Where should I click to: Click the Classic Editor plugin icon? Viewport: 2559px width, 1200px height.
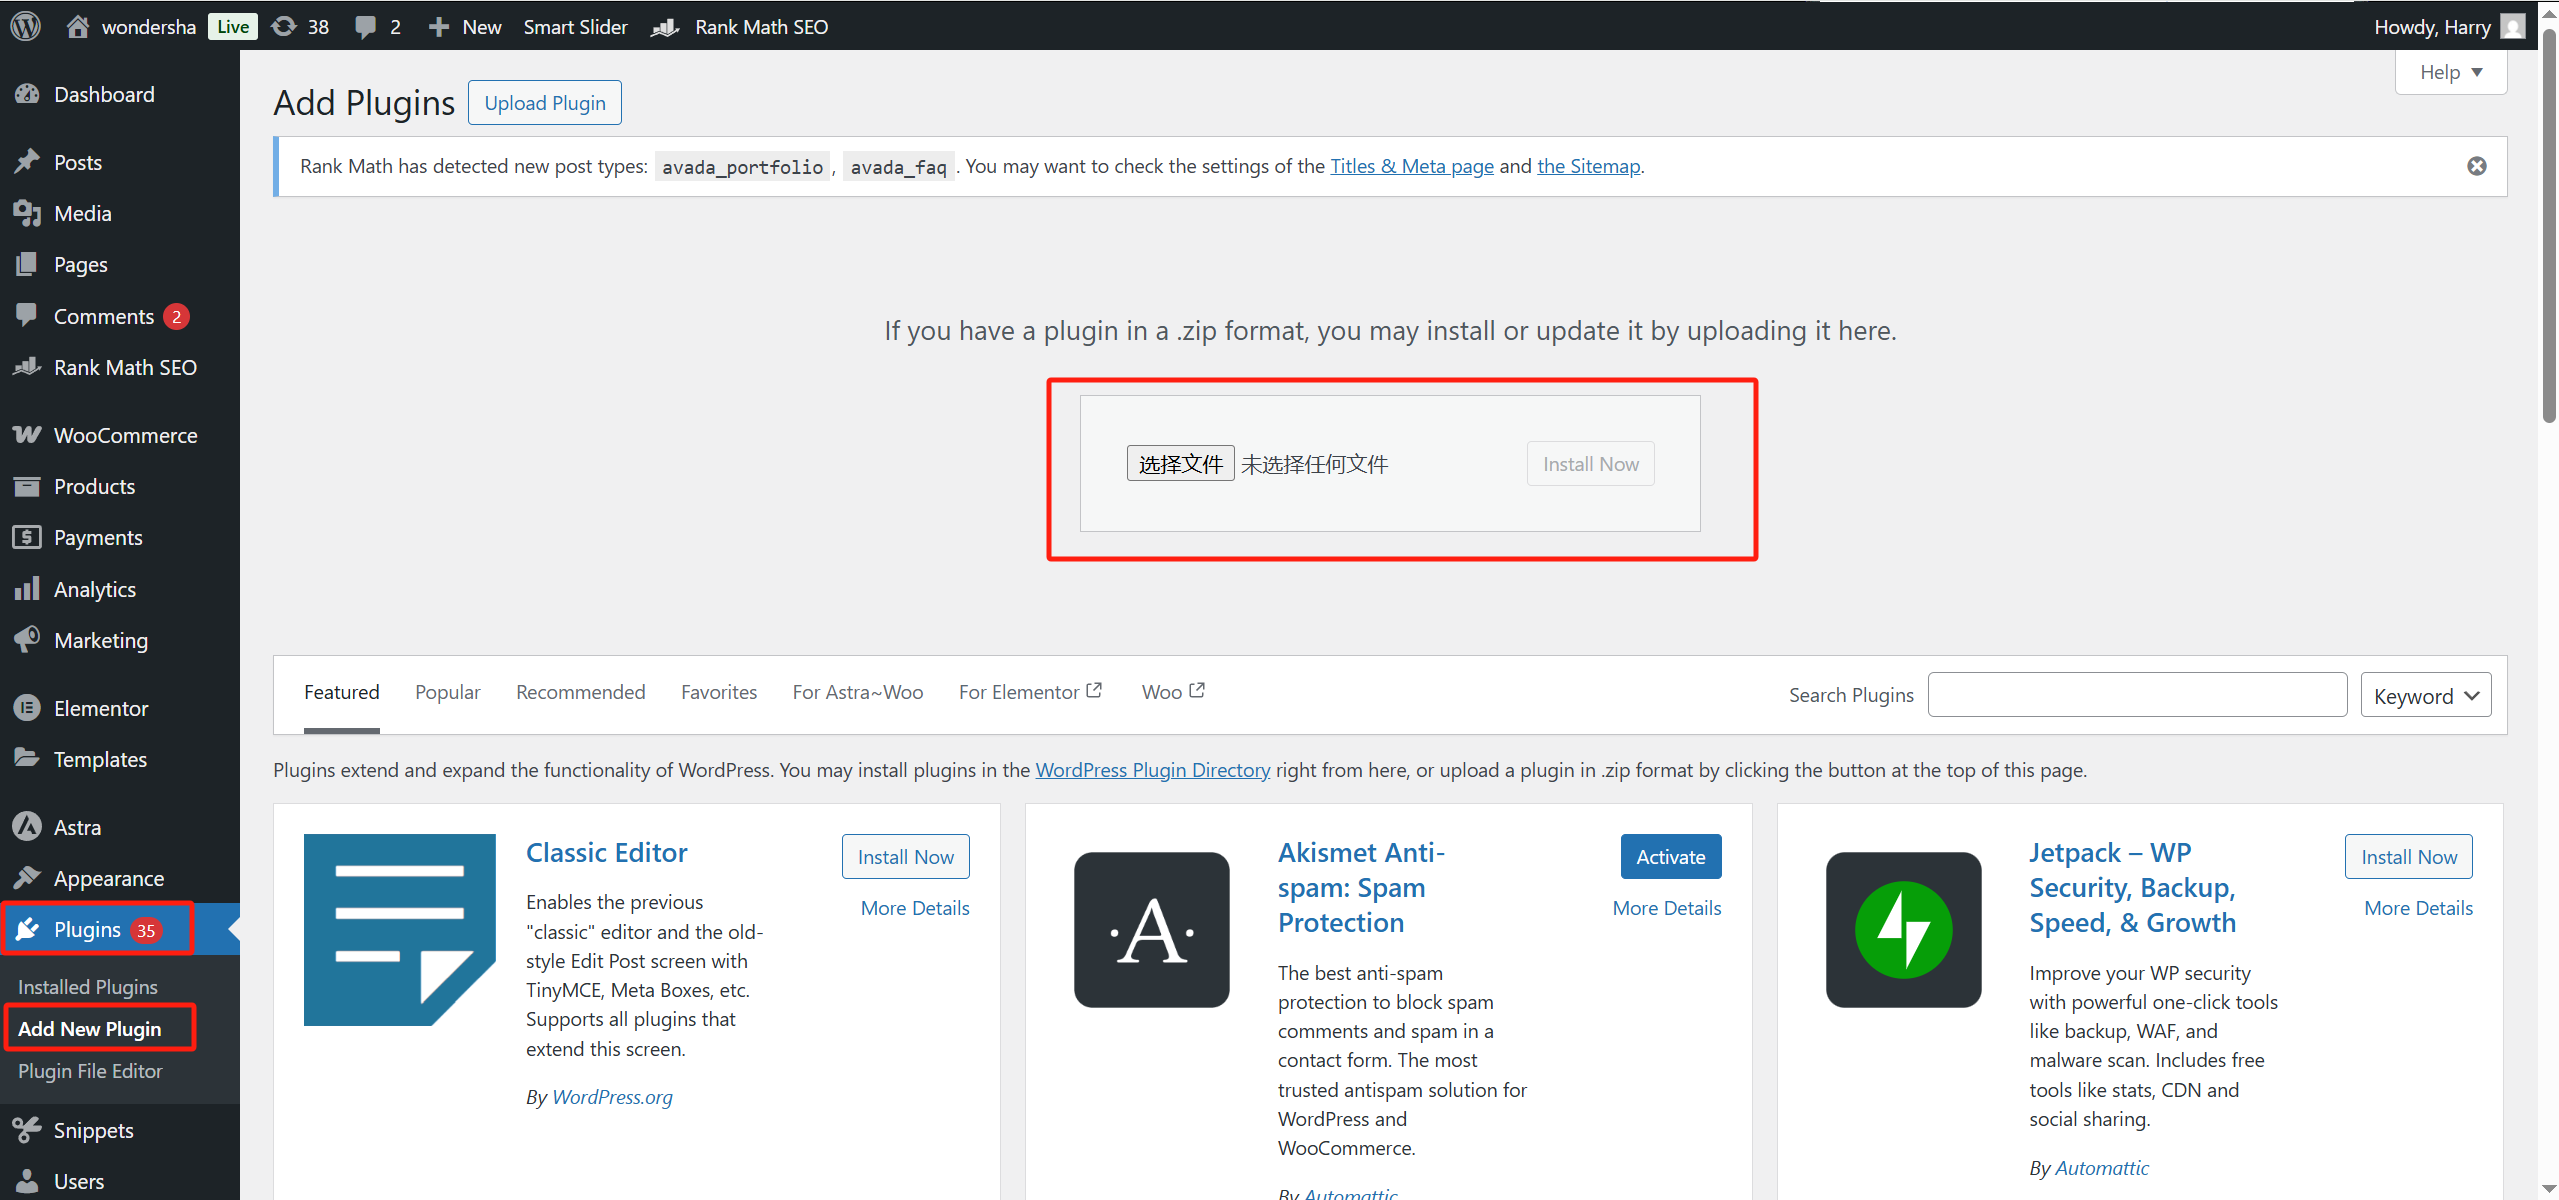(x=399, y=929)
